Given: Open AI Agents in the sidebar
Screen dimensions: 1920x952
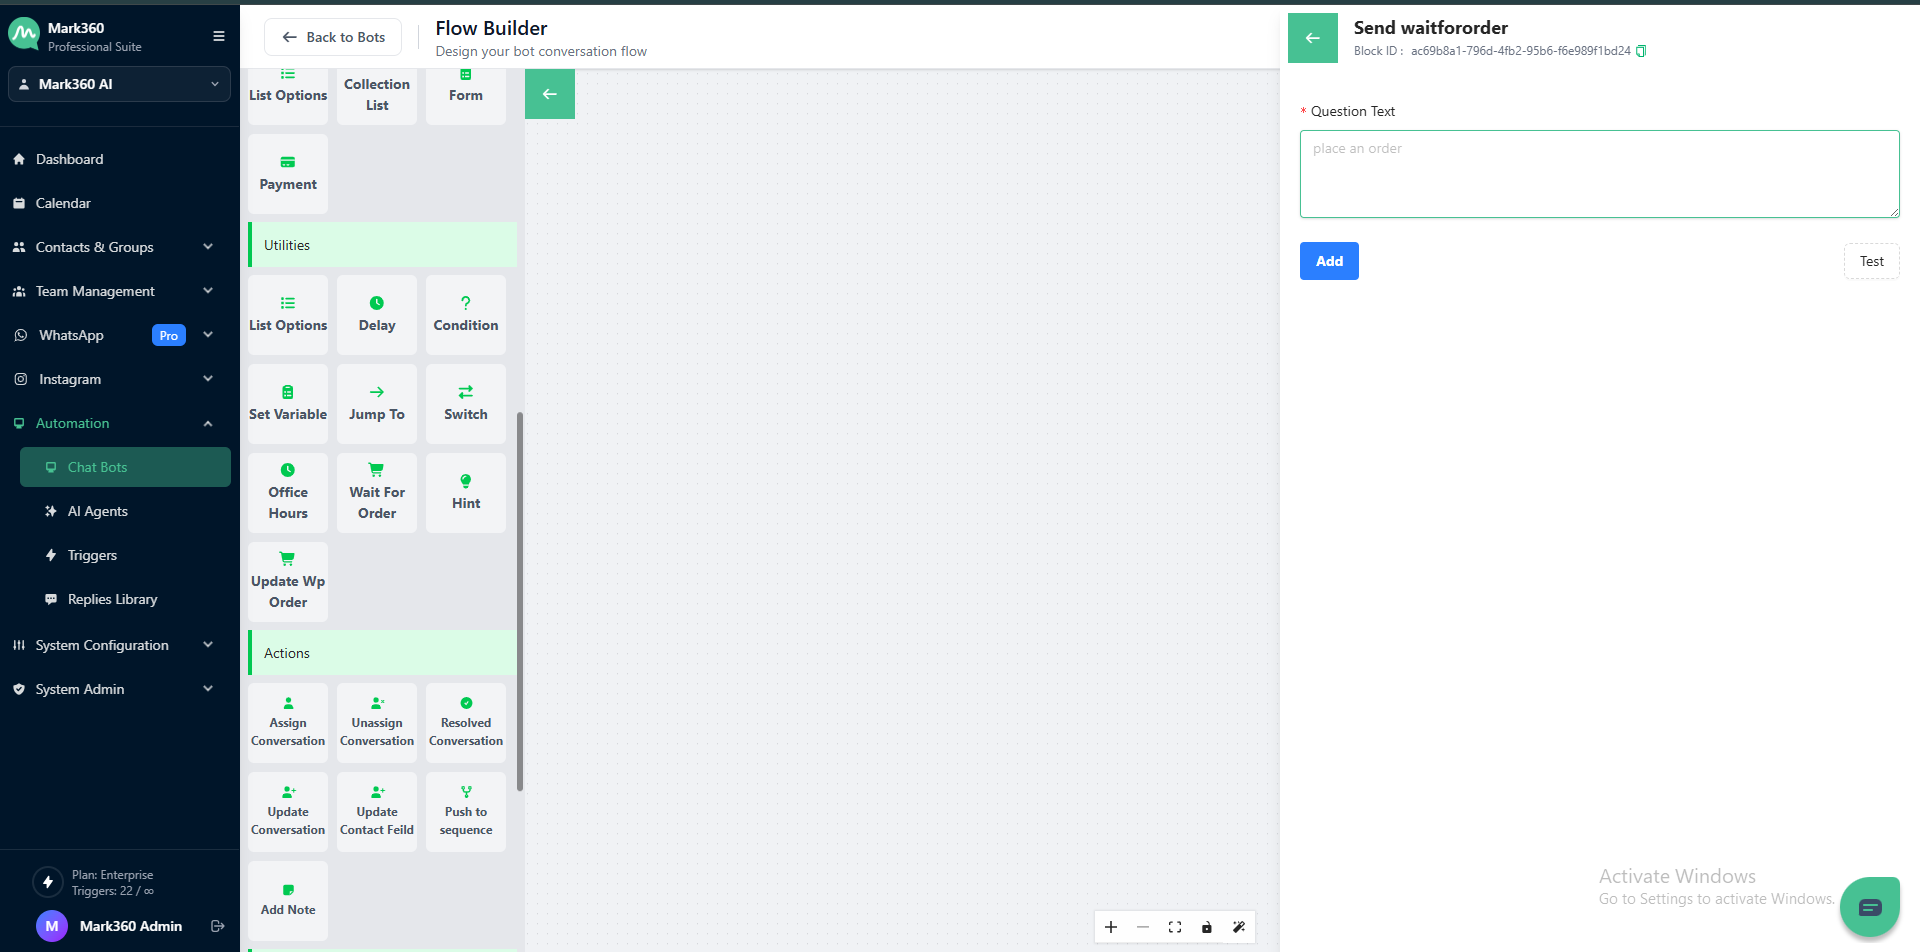Looking at the screenshot, I should click(x=98, y=511).
